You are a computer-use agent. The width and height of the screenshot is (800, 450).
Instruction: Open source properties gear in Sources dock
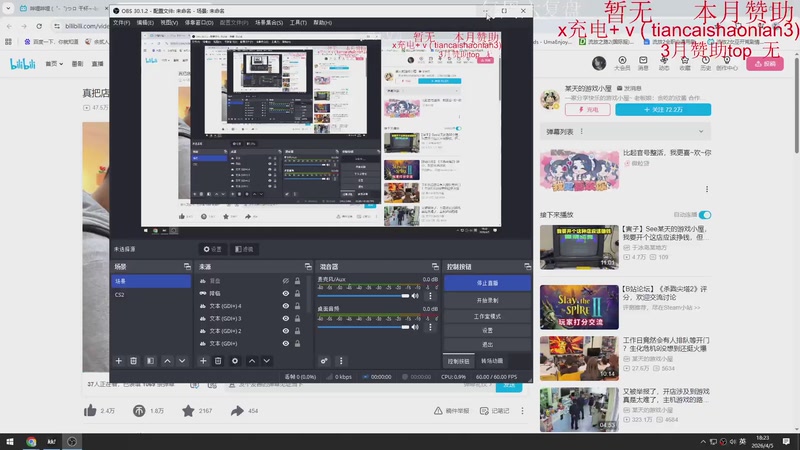[x=235, y=361]
